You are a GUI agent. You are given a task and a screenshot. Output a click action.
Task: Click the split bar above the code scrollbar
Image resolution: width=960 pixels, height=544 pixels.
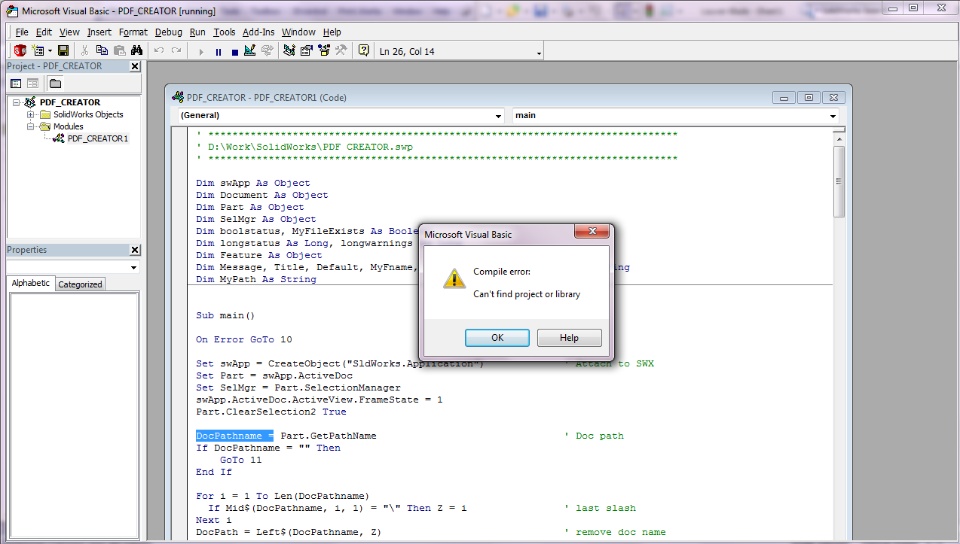click(839, 130)
